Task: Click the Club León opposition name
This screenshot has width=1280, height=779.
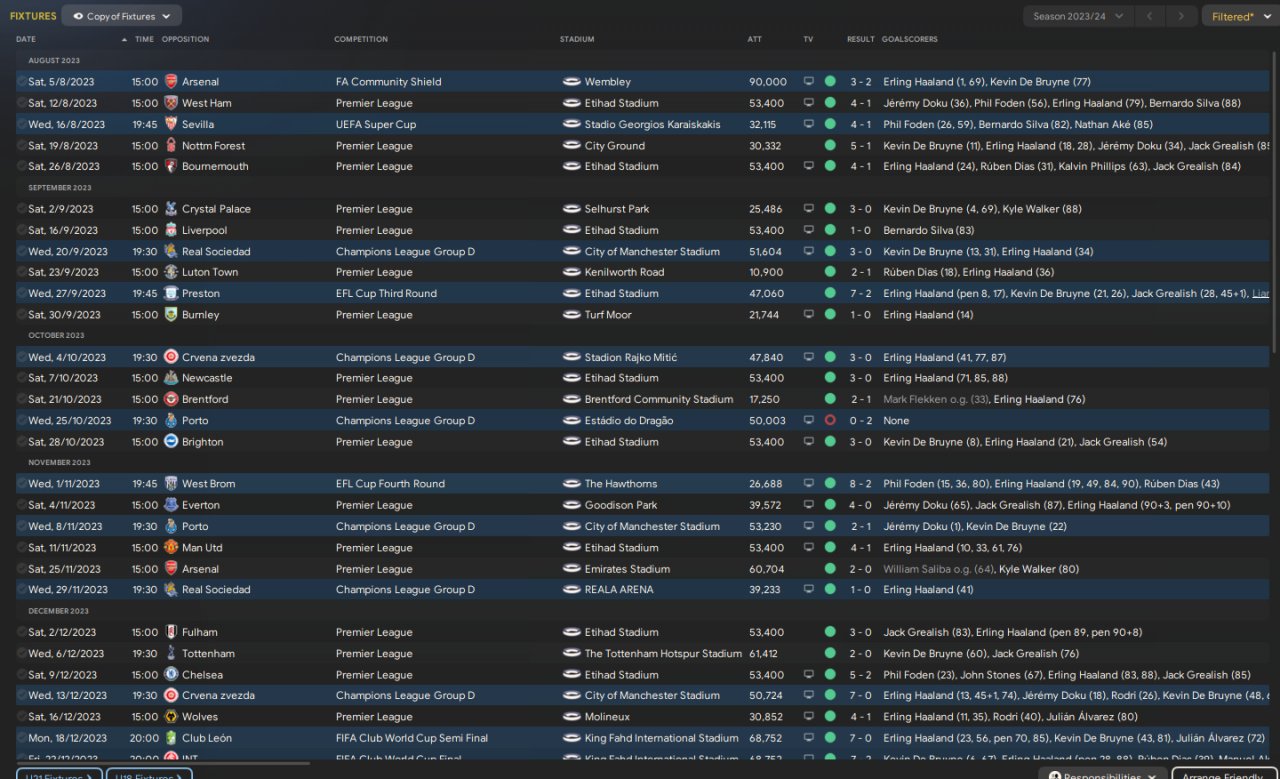Action: (x=207, y=738)
